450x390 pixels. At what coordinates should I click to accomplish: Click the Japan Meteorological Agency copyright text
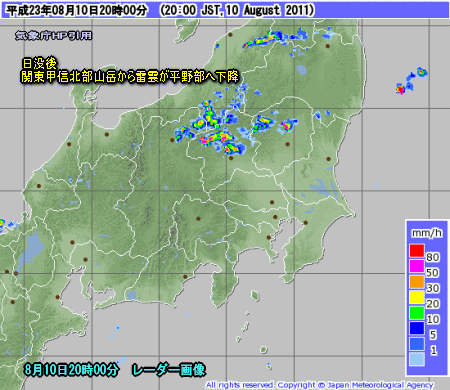319,385
